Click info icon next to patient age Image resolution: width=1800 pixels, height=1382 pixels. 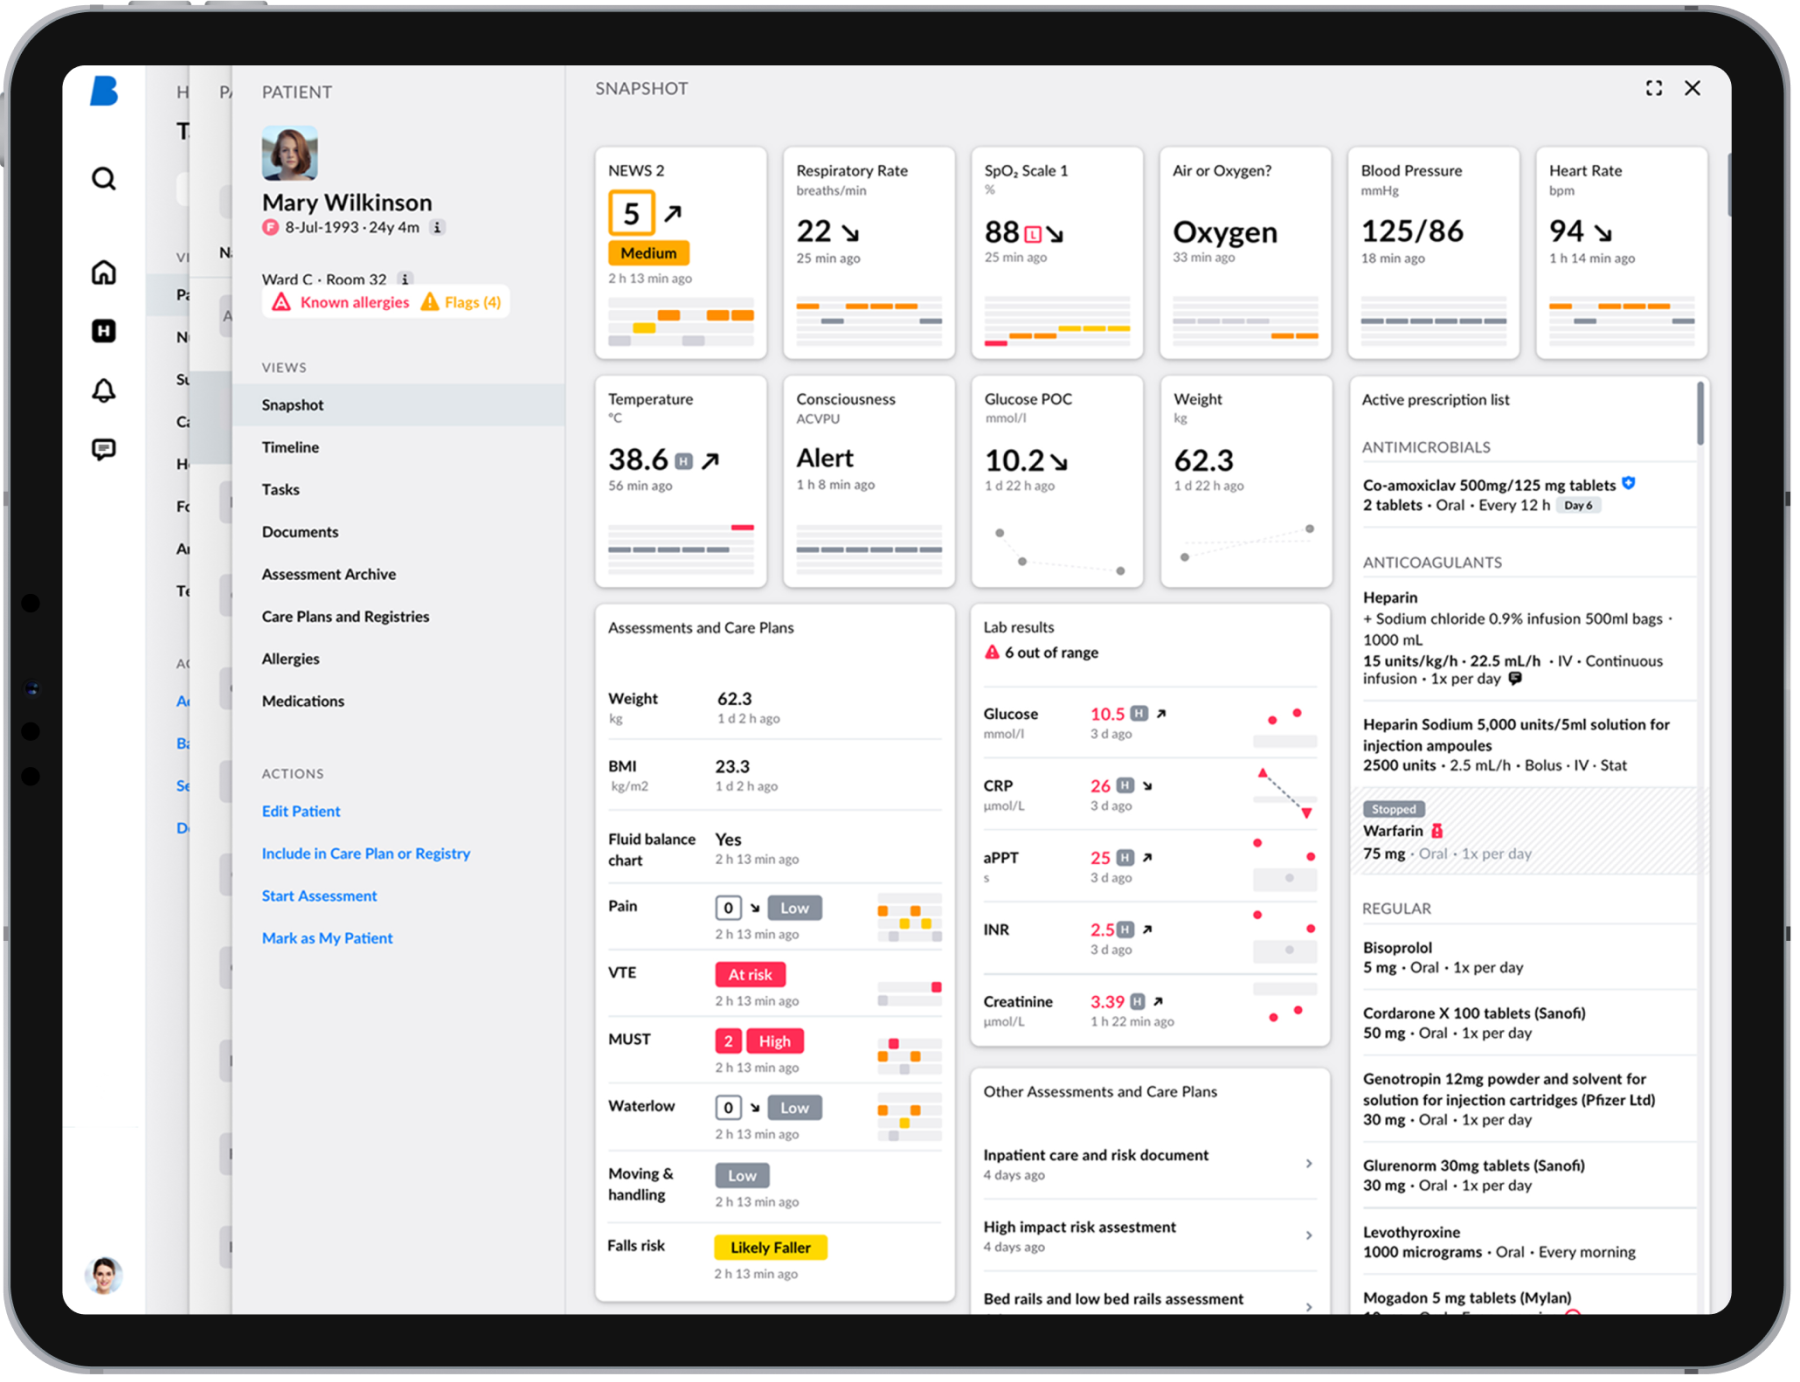pyautogui.click(x=437, y=227)
